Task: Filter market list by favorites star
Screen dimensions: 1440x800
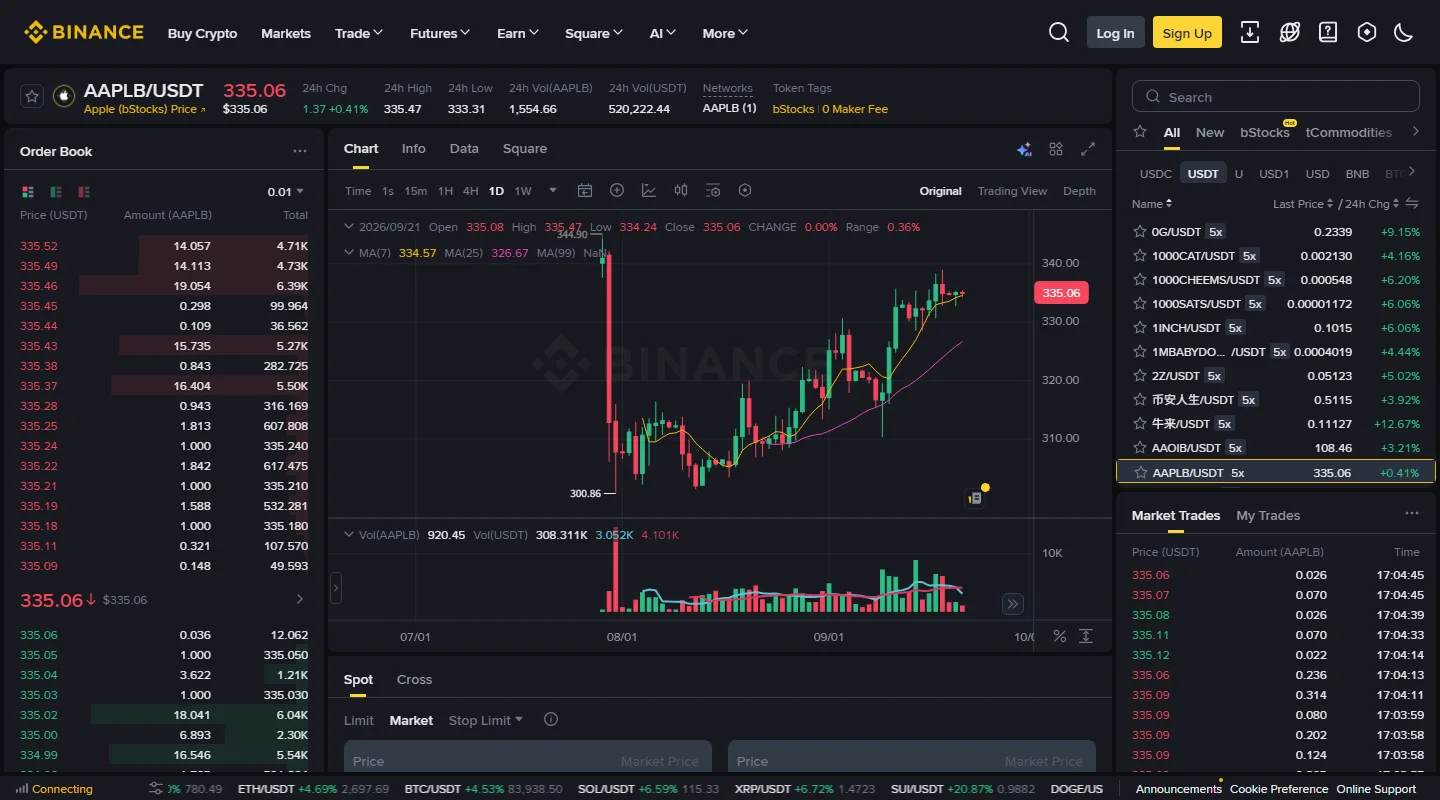Action: coord(1139,132)
